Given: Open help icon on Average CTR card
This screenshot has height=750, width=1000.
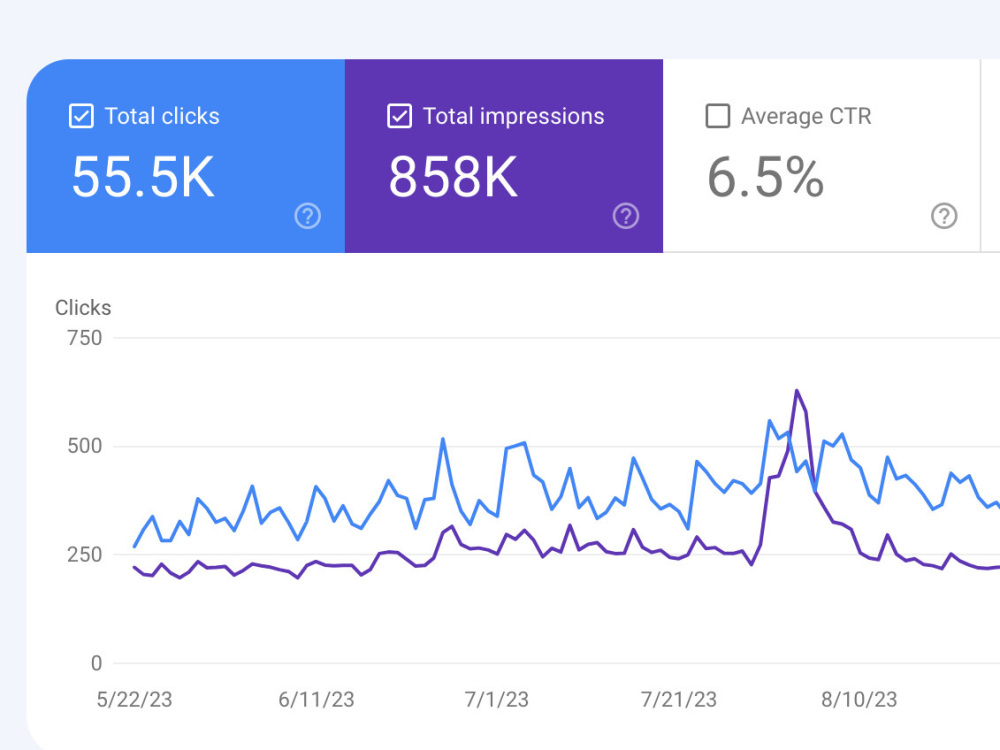Looking at the screenshot, I should (944, 216).
